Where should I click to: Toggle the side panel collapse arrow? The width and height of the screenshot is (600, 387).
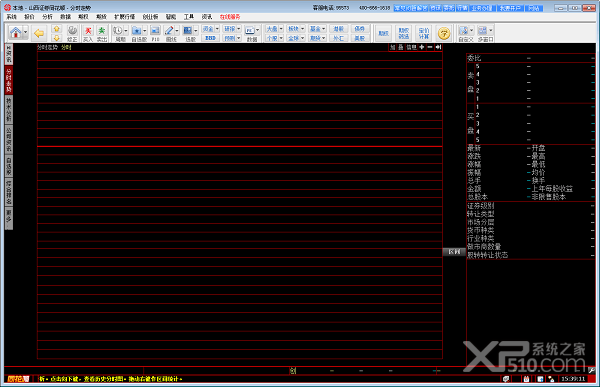coord(438,47)
